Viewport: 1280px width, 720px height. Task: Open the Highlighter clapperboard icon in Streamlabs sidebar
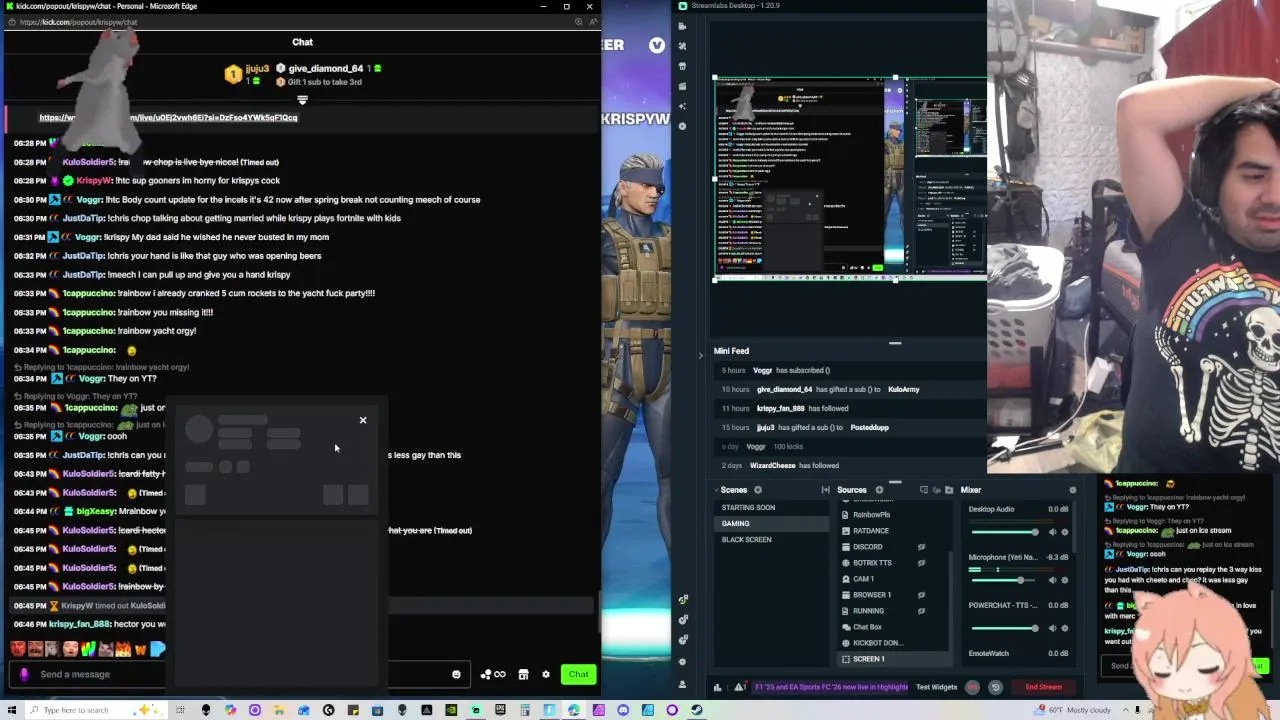(682, 86)
